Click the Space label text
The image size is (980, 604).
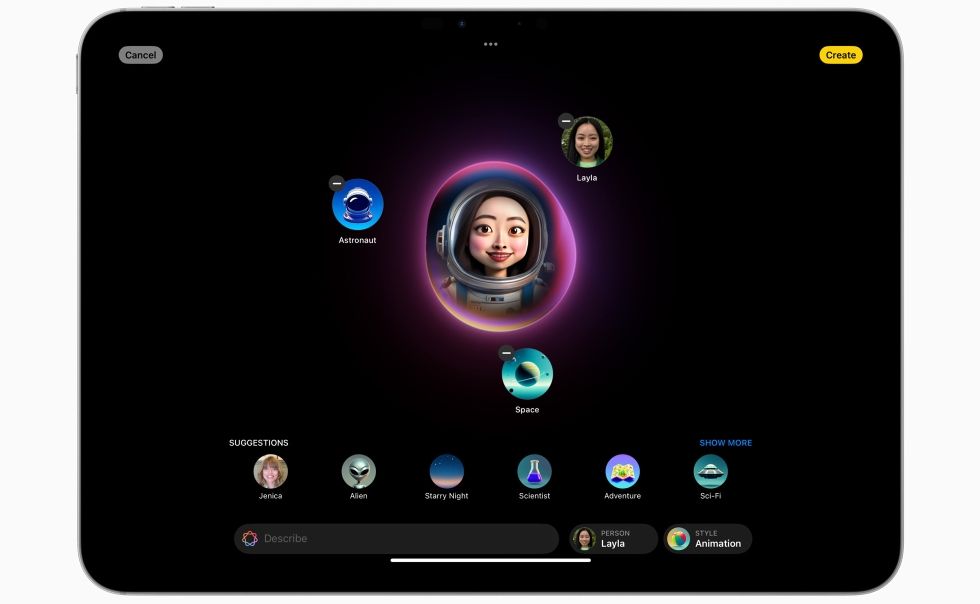click(x=527, y=410)
